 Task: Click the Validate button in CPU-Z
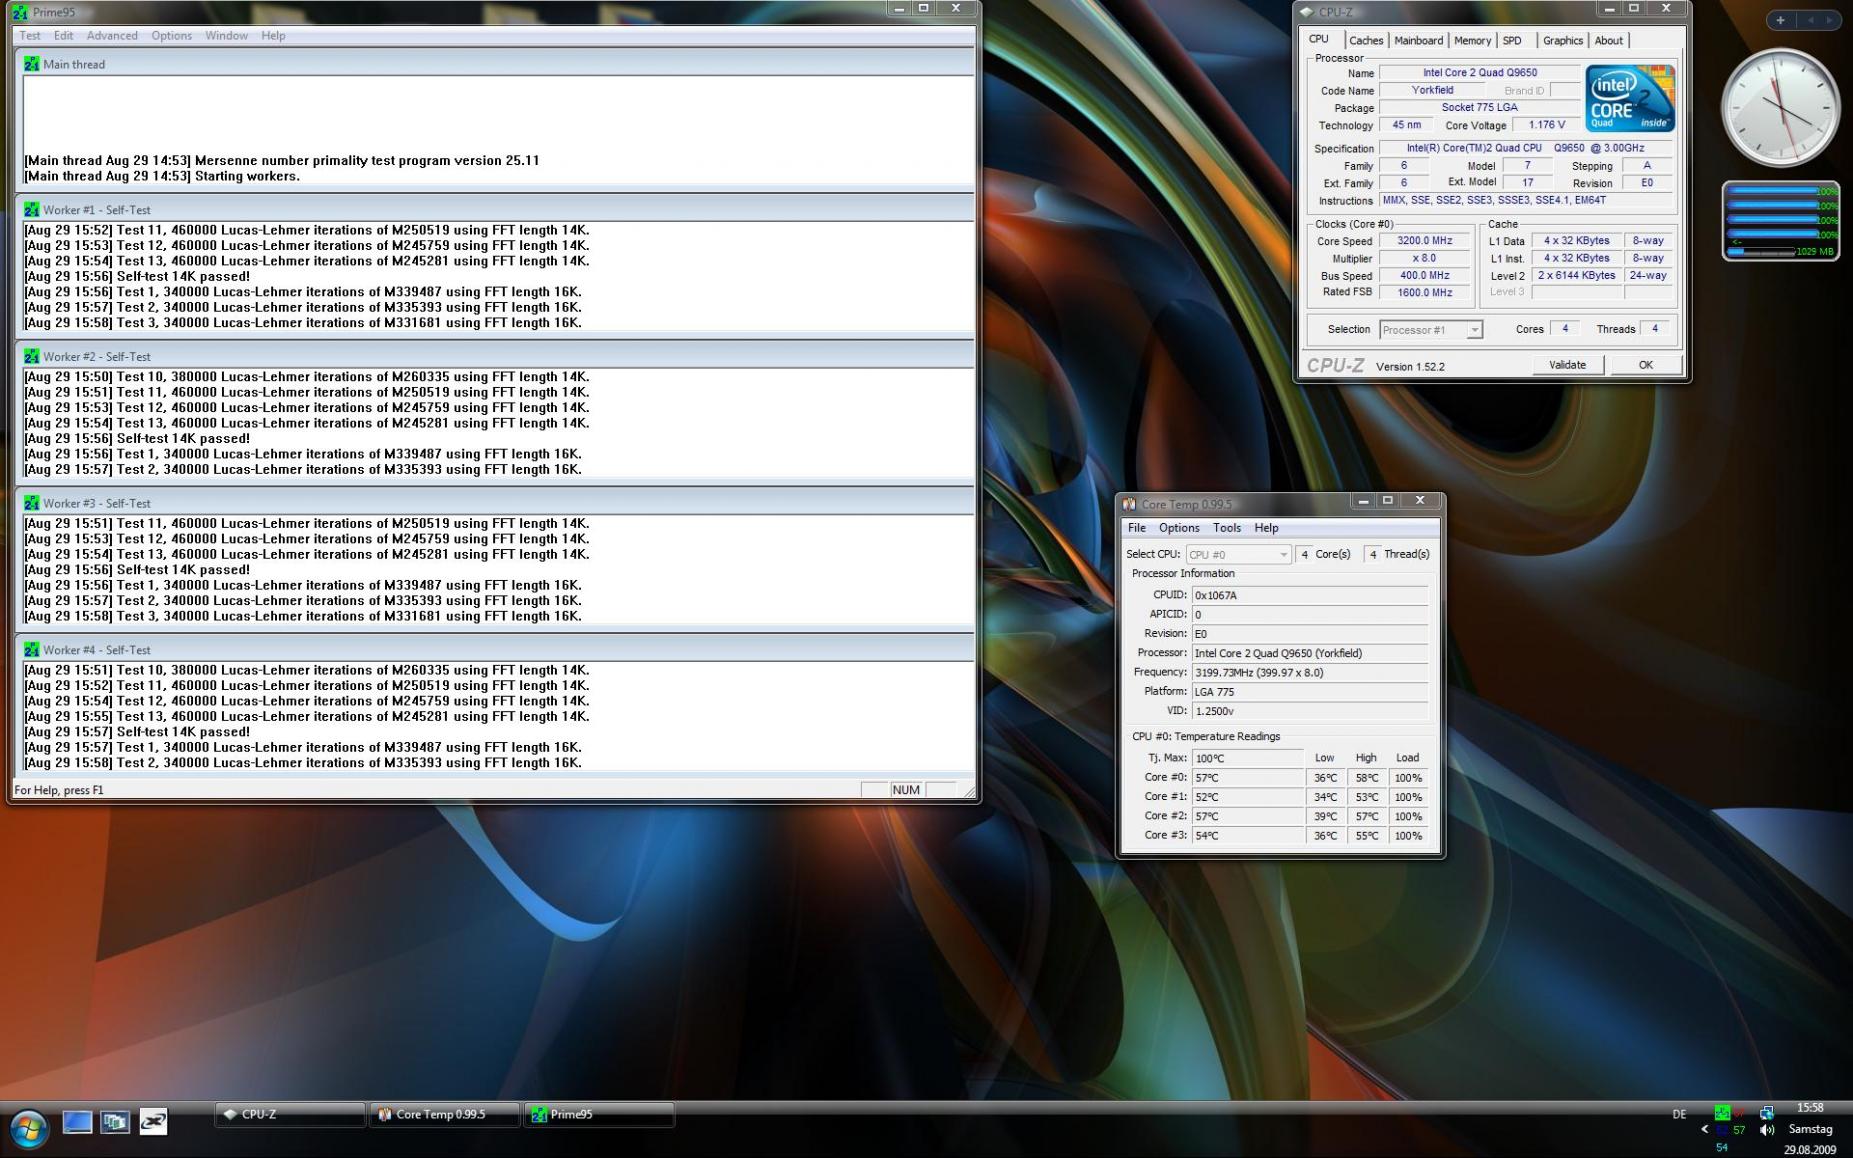click(1567, 365)
